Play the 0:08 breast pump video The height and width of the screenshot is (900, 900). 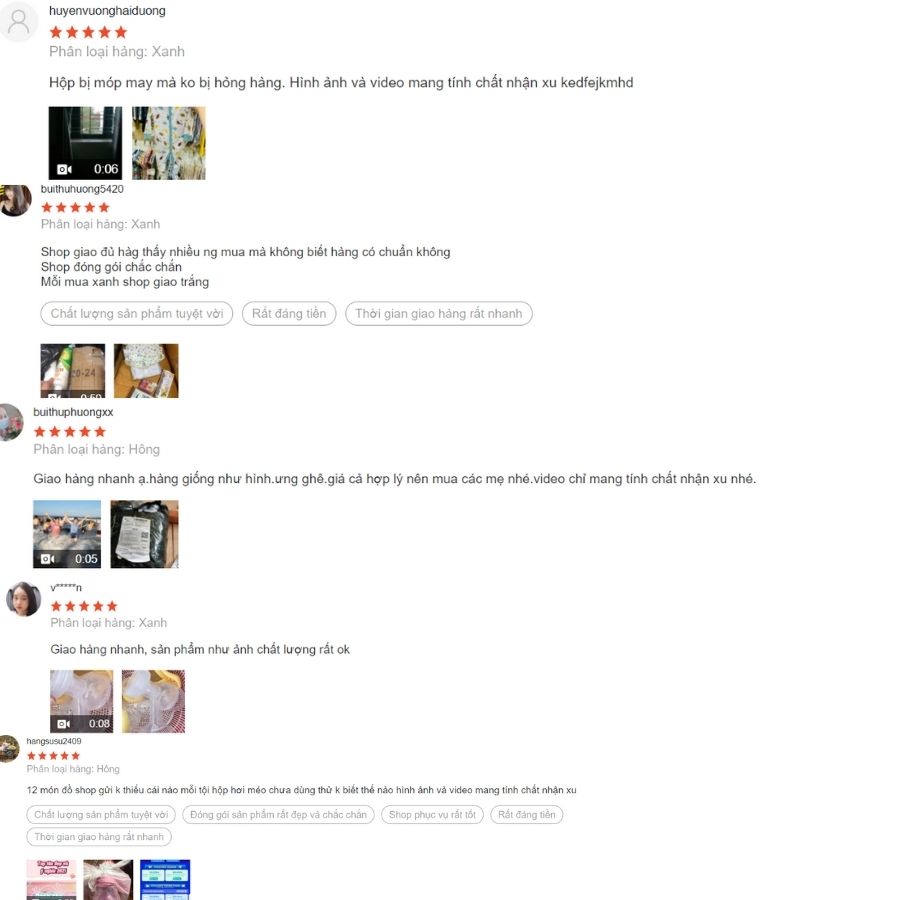[x=82, y=701]
